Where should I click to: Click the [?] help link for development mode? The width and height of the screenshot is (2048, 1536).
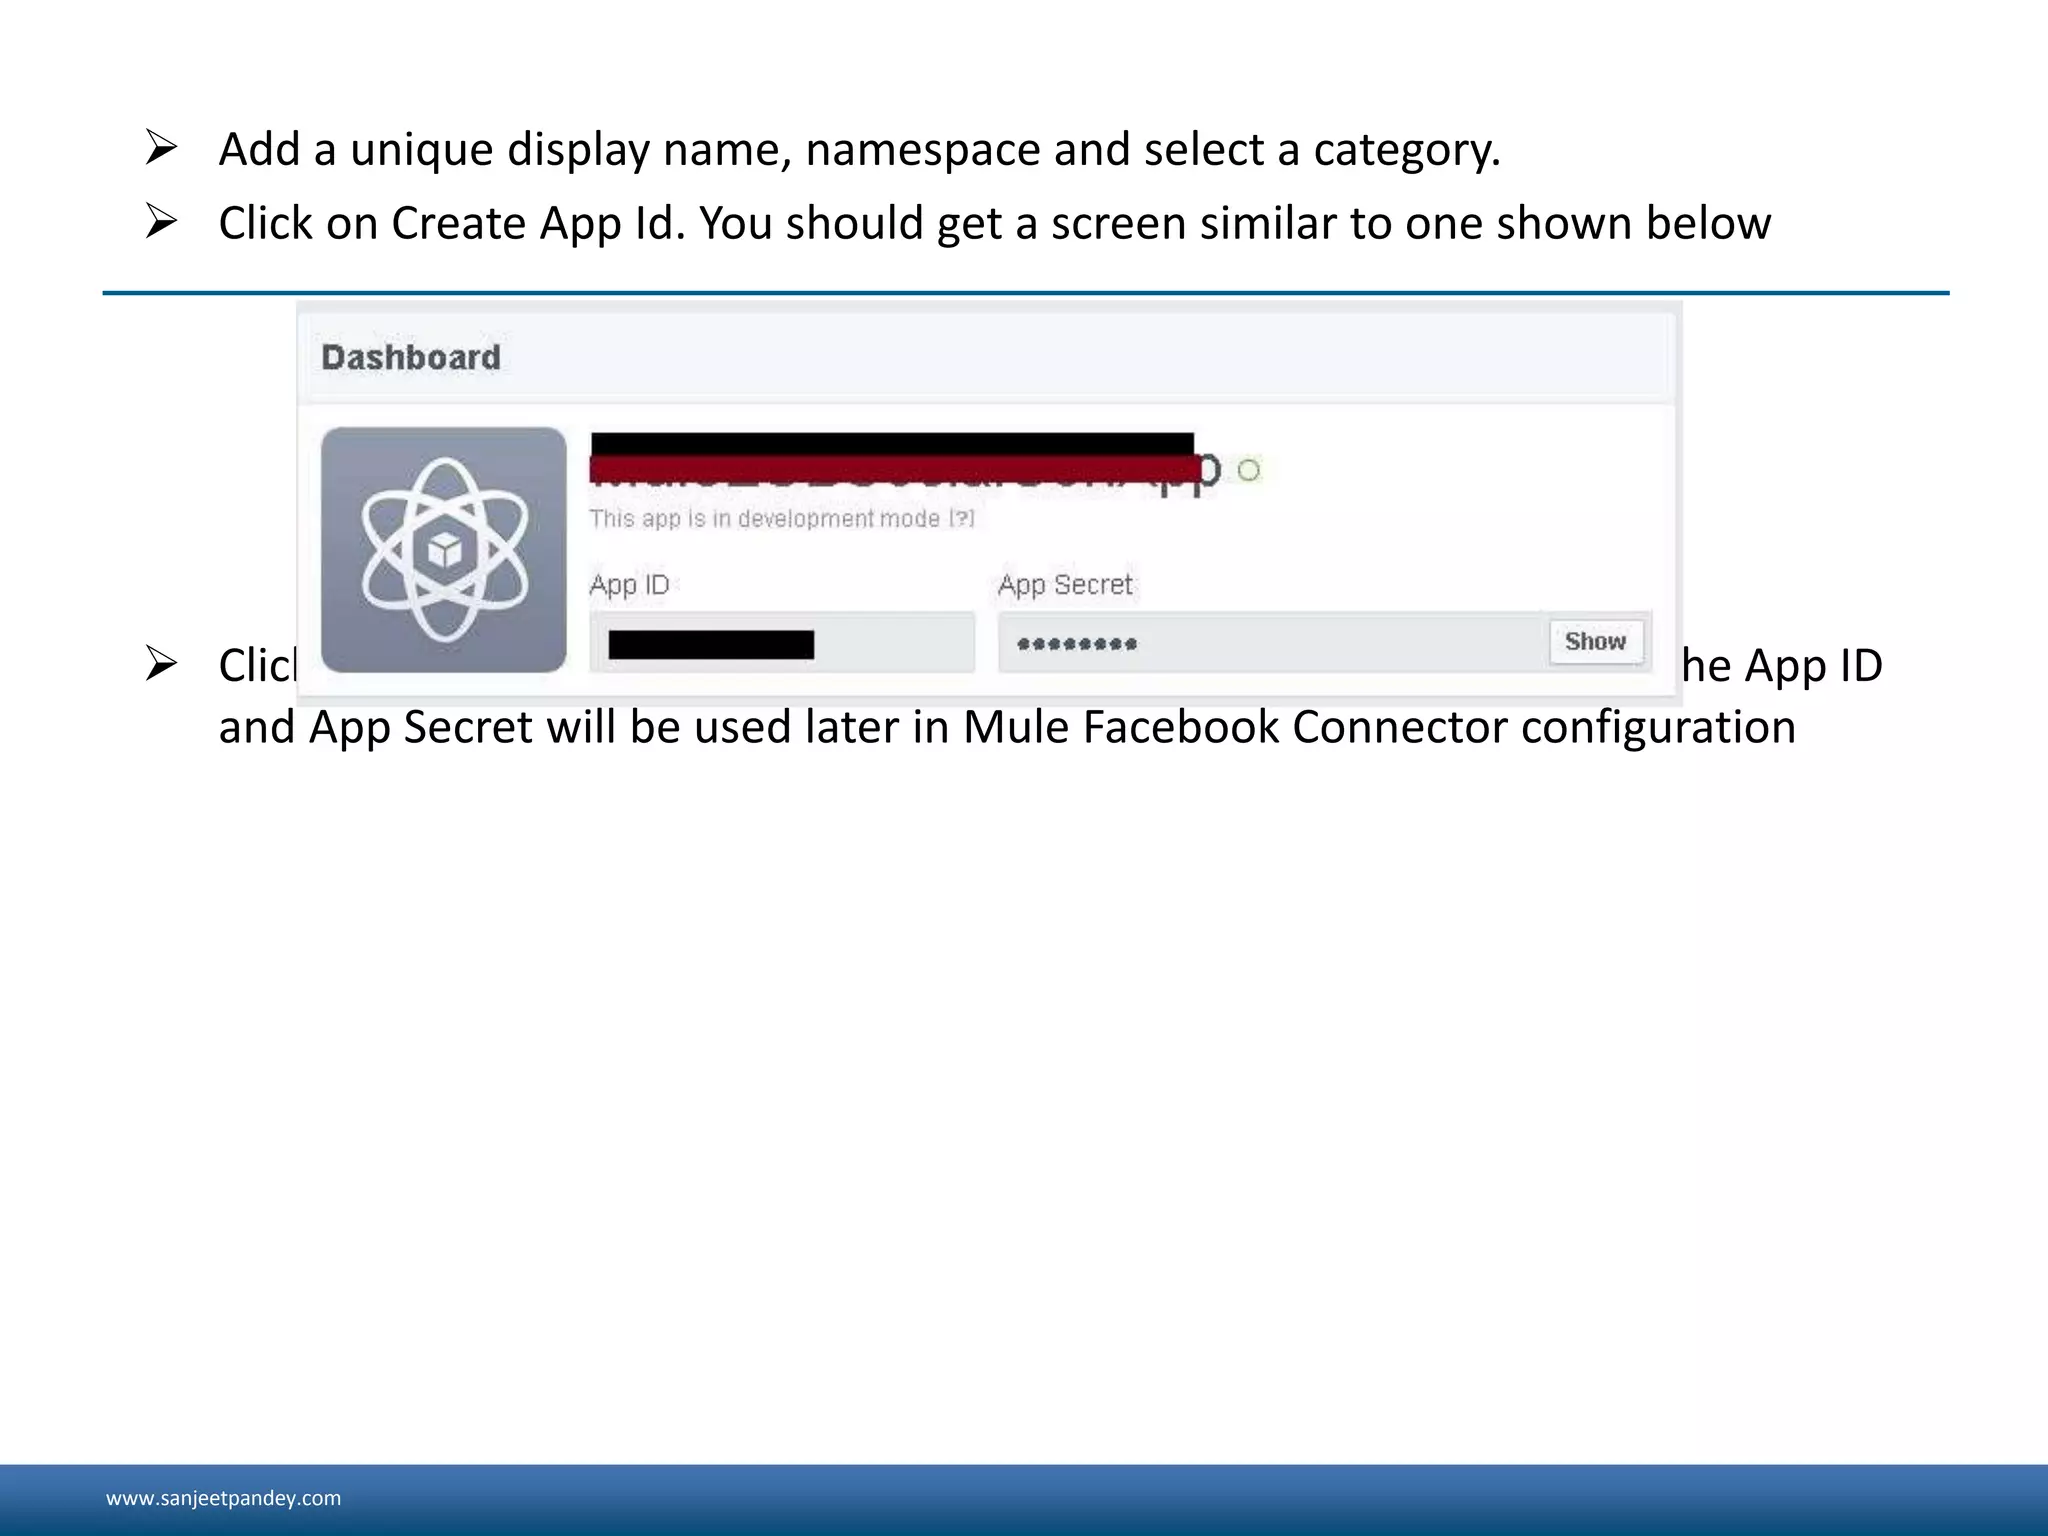pos(961,518)
